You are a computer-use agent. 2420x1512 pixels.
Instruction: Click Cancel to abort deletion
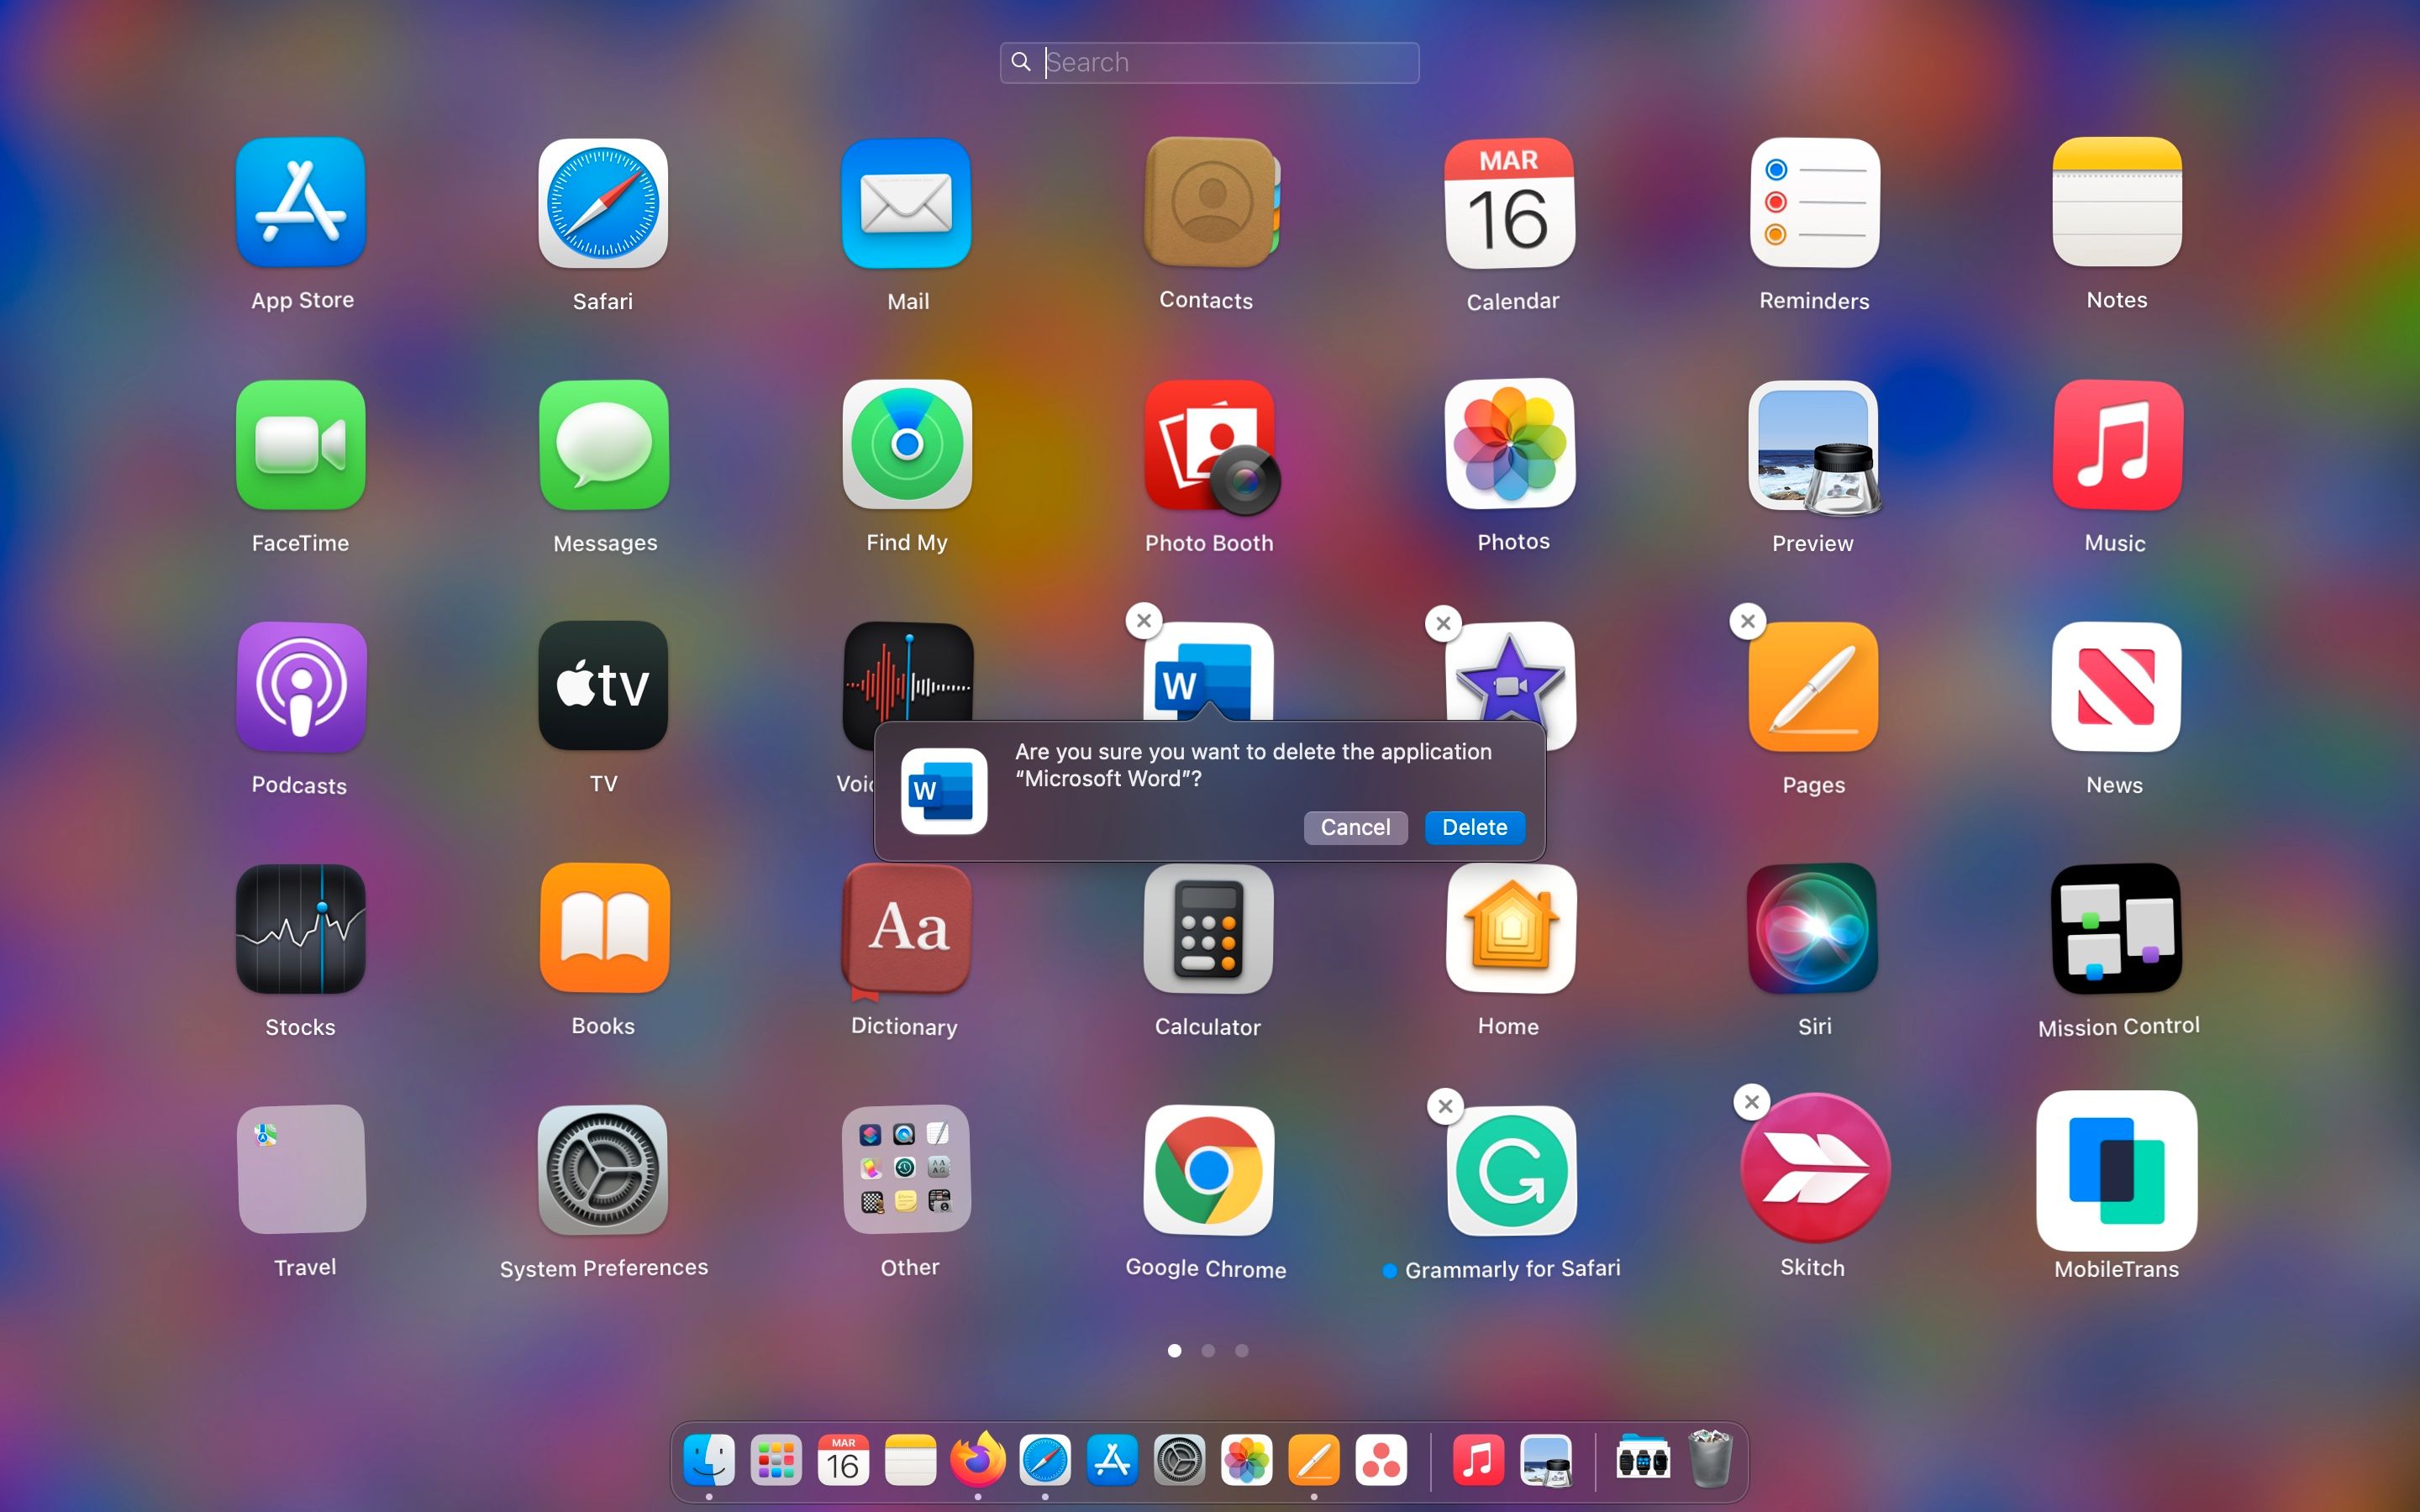tap(1354, 826)
